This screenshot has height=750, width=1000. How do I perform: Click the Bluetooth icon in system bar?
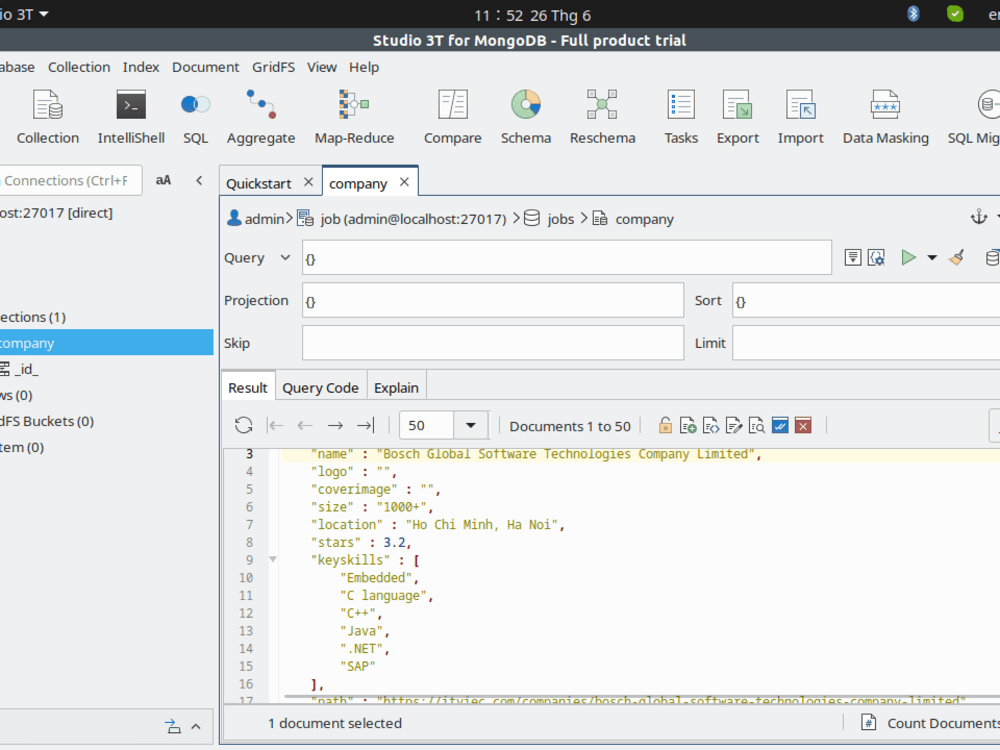pos(913,14)
